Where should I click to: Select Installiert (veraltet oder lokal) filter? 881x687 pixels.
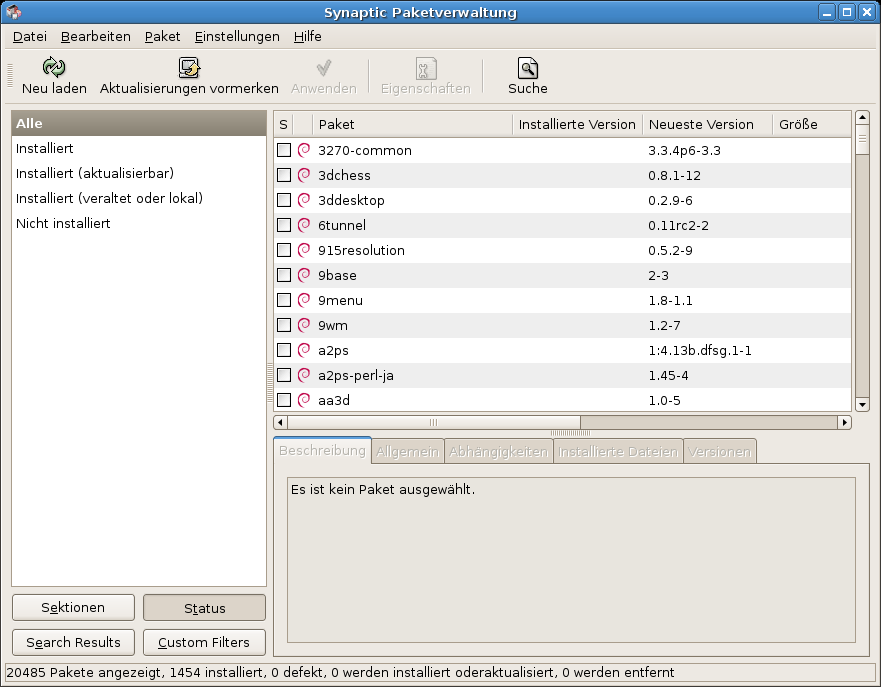point(139,198)
